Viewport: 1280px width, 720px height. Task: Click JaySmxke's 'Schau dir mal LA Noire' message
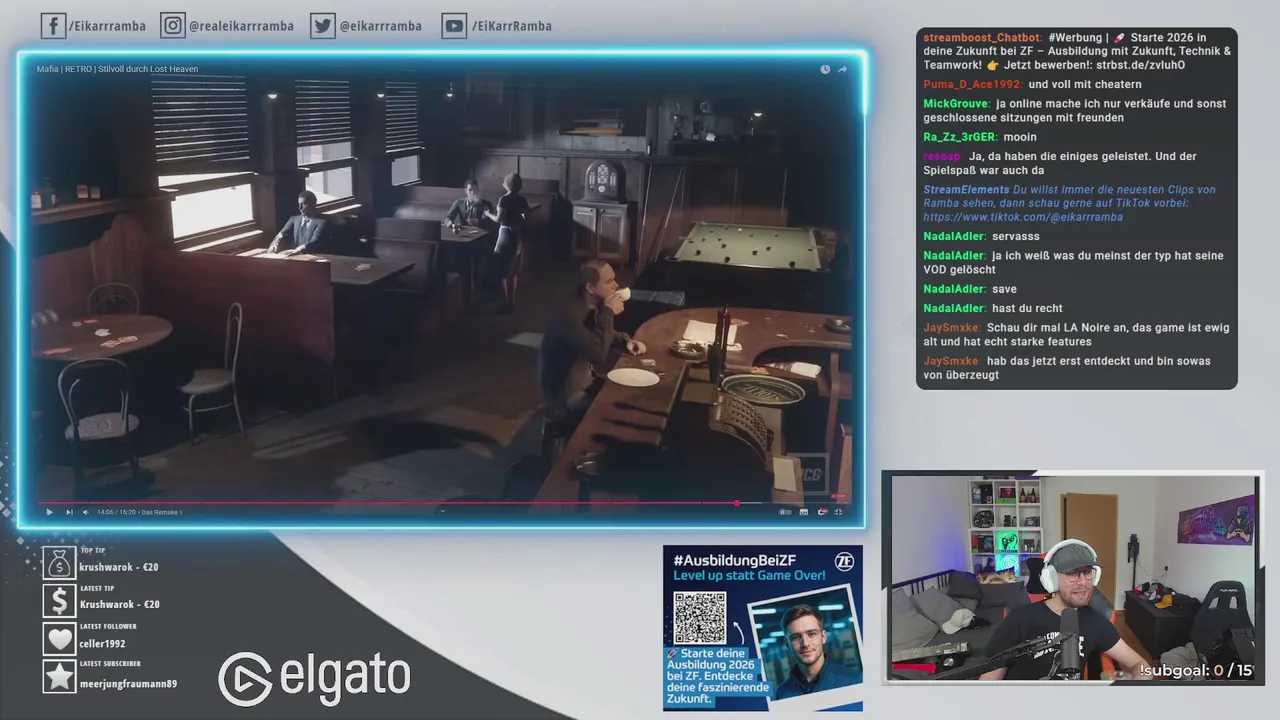pyautogui.click(x=1076, y=334)
